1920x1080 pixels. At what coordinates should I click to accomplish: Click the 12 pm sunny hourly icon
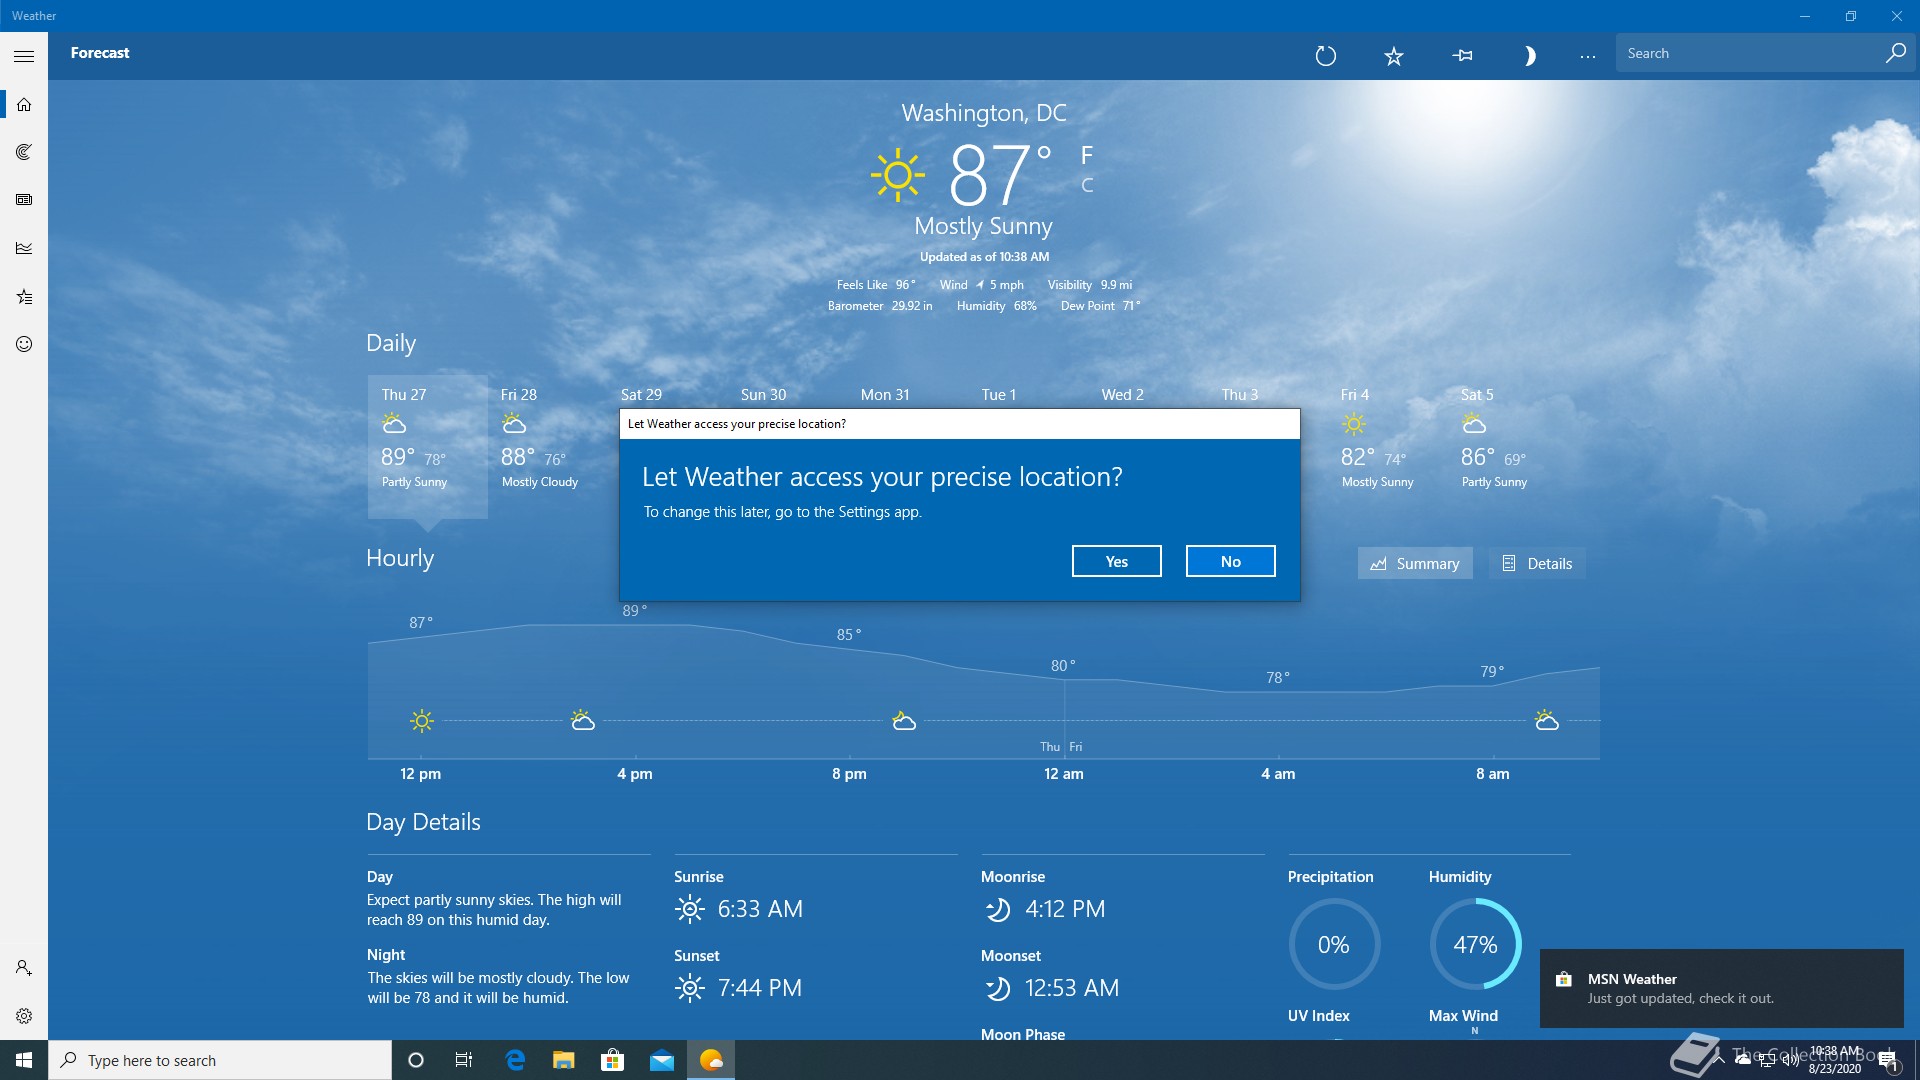pos(422,720)
